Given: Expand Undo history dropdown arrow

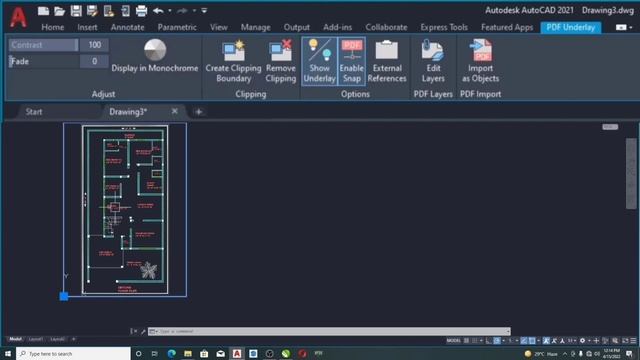Looking at the screenshot, I should click(x=170, y=11).
